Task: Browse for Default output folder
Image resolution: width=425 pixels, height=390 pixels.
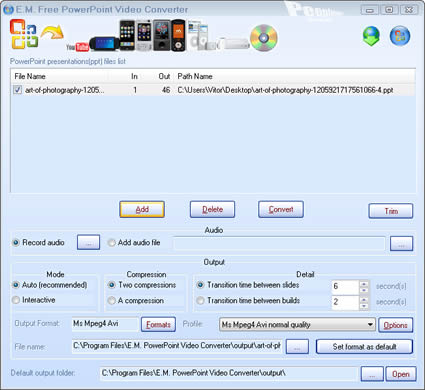Action: 372,374
